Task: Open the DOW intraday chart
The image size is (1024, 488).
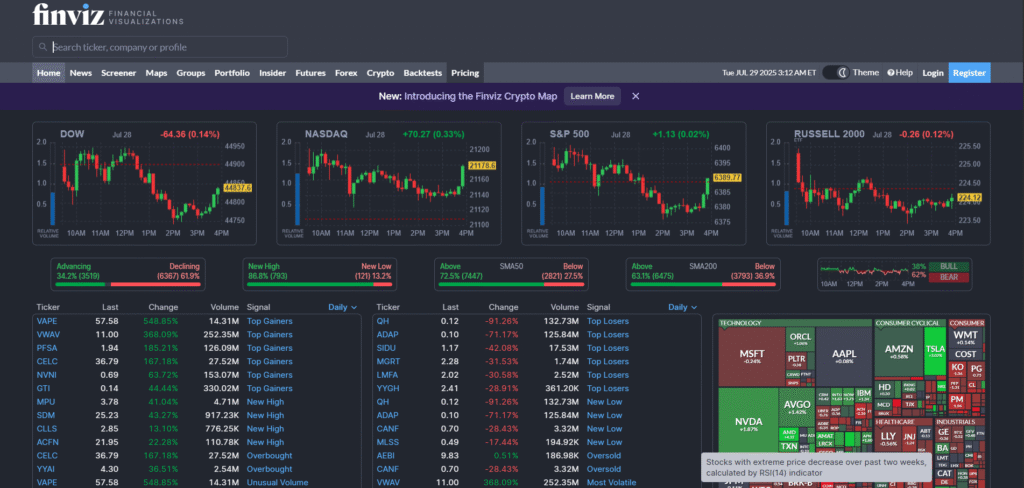Action: [144, 184]
